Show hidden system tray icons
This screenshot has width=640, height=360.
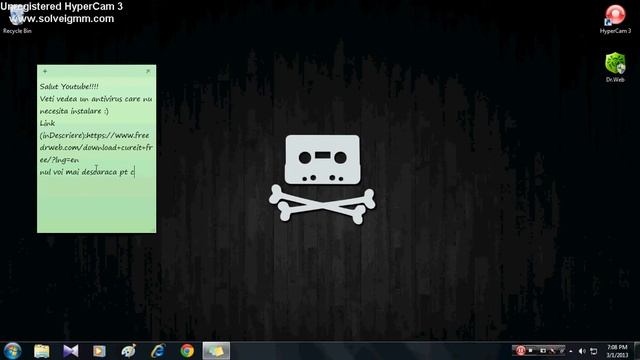tap(571, 351)
